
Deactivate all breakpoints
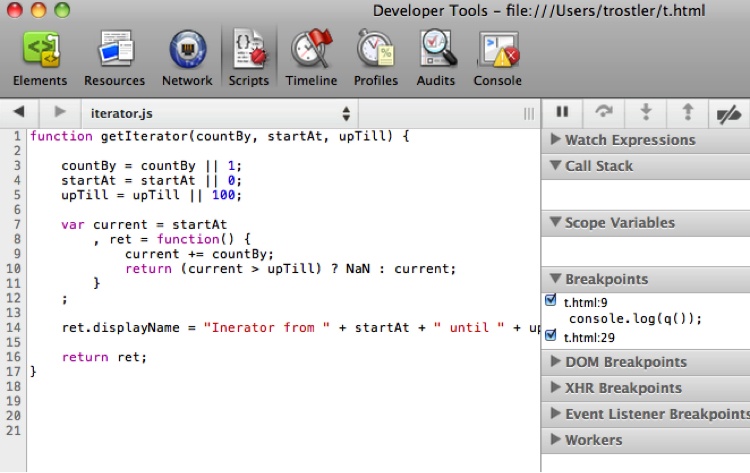tap(728, 114)
